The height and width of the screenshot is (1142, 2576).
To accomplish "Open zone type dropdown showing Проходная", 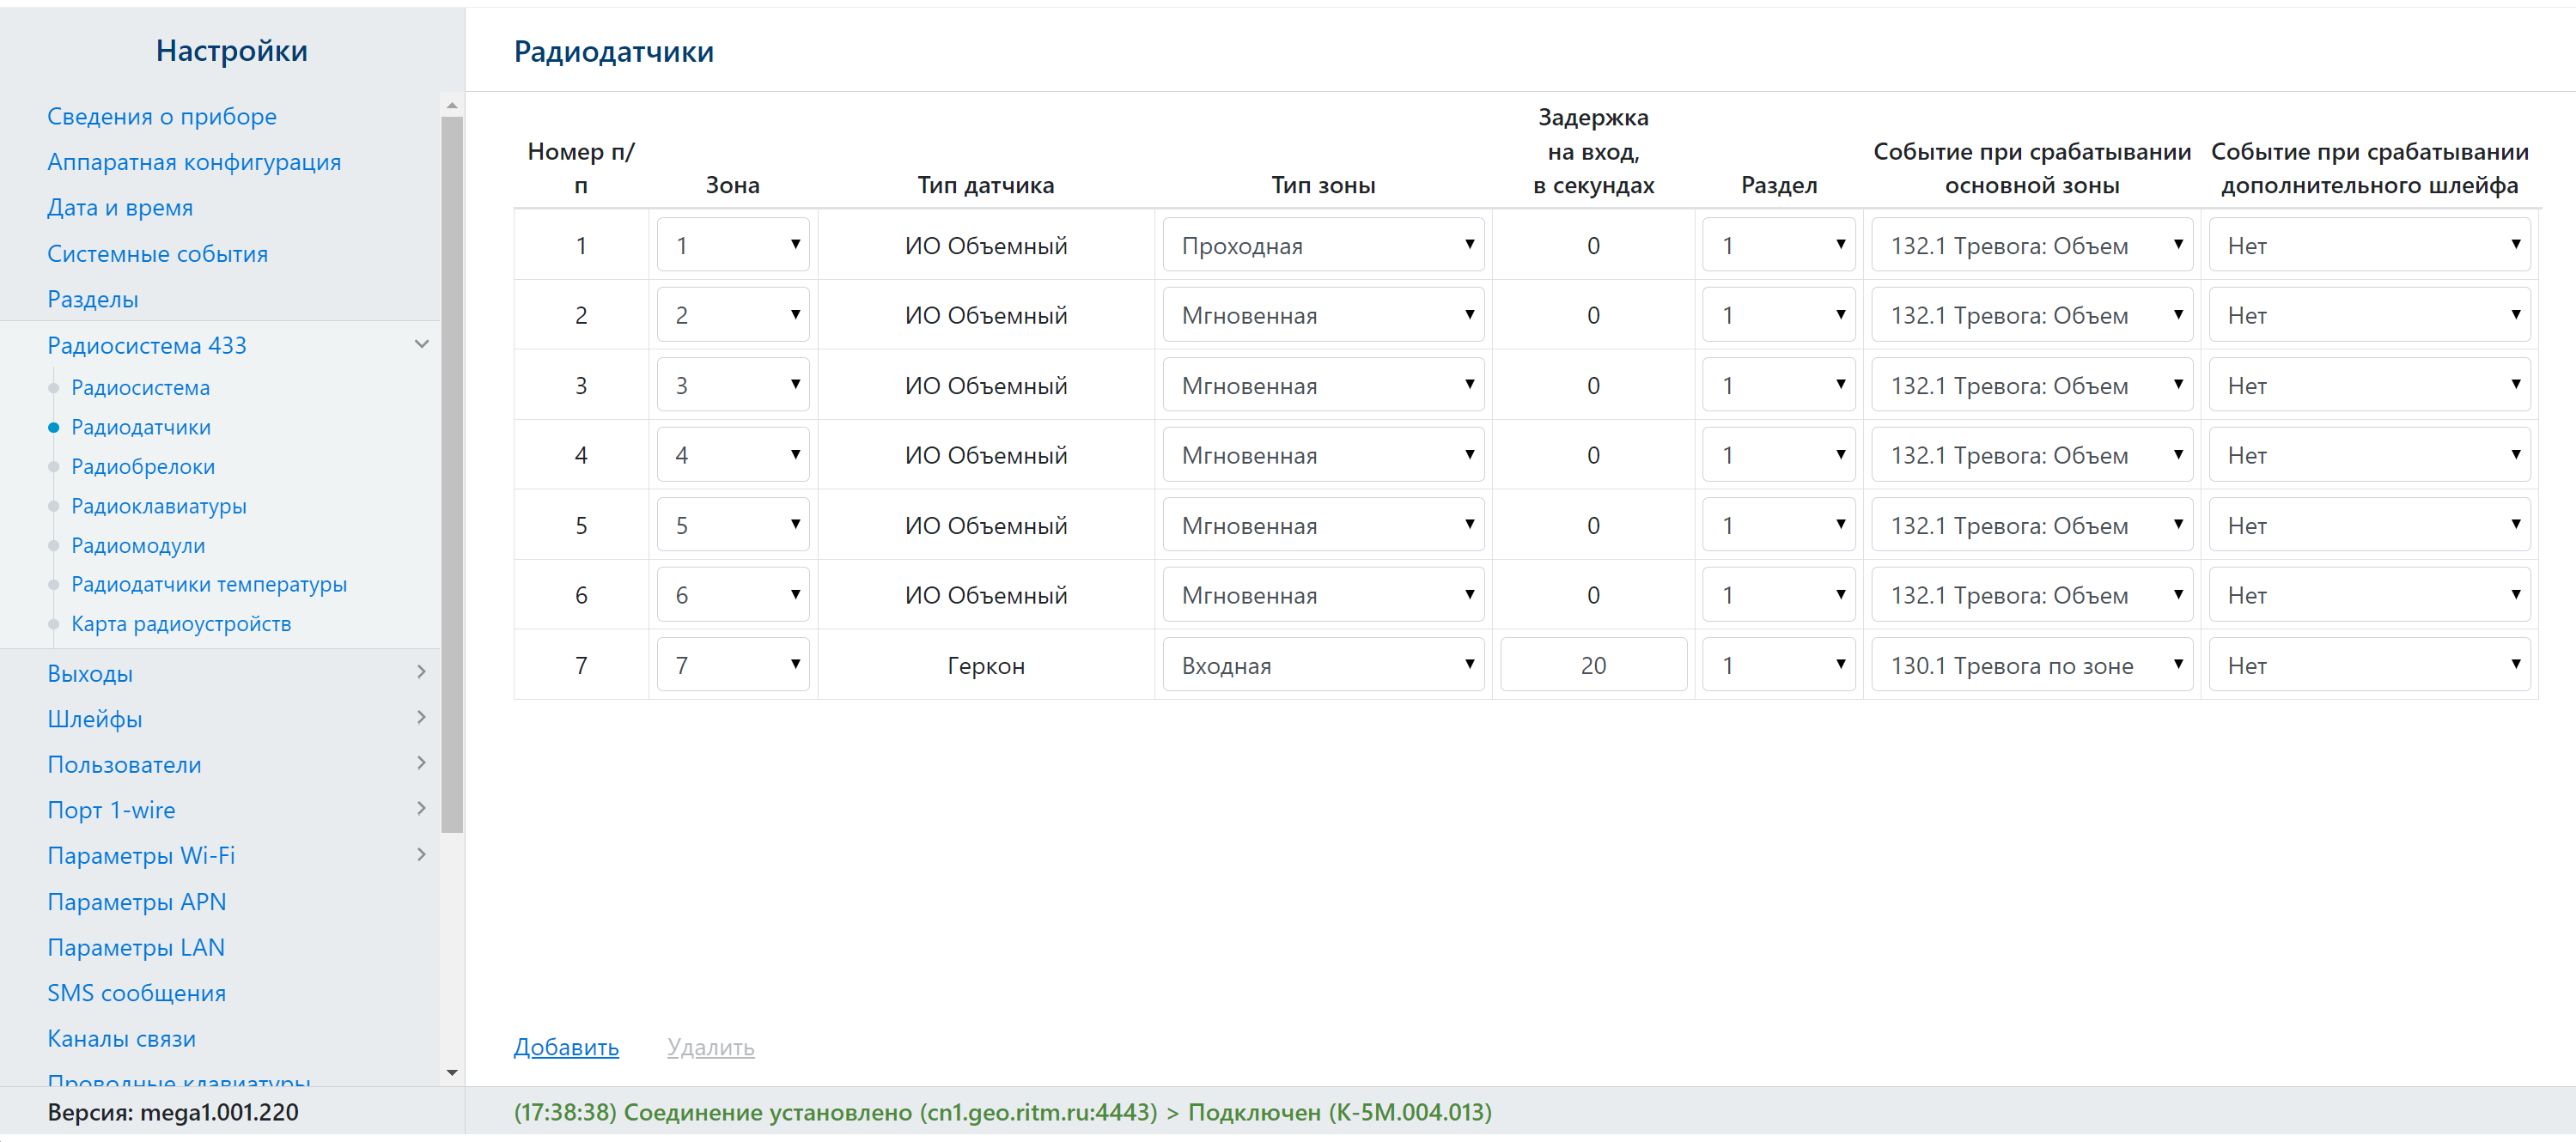I will [1322, 245].
